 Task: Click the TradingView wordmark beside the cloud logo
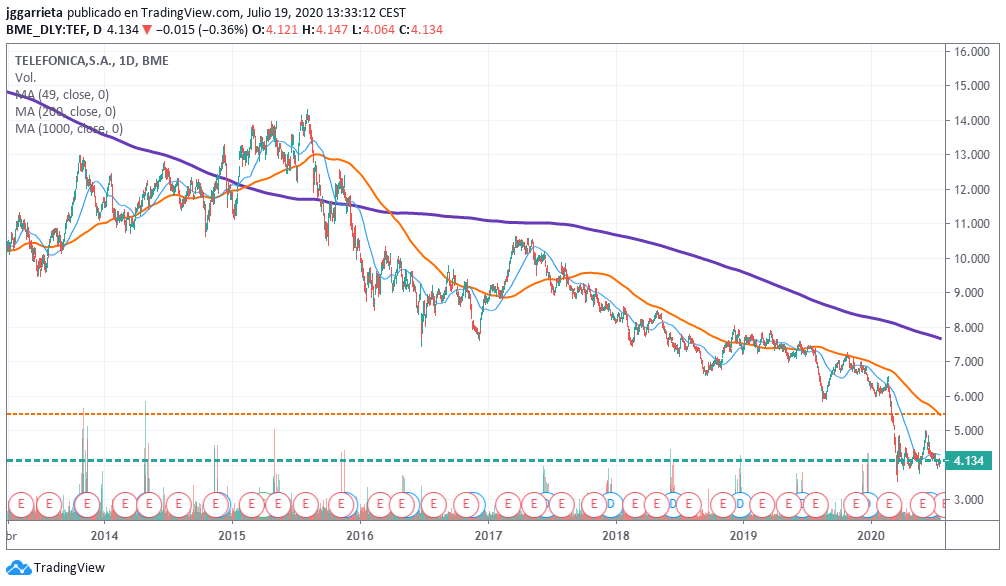tap(69, 568)
